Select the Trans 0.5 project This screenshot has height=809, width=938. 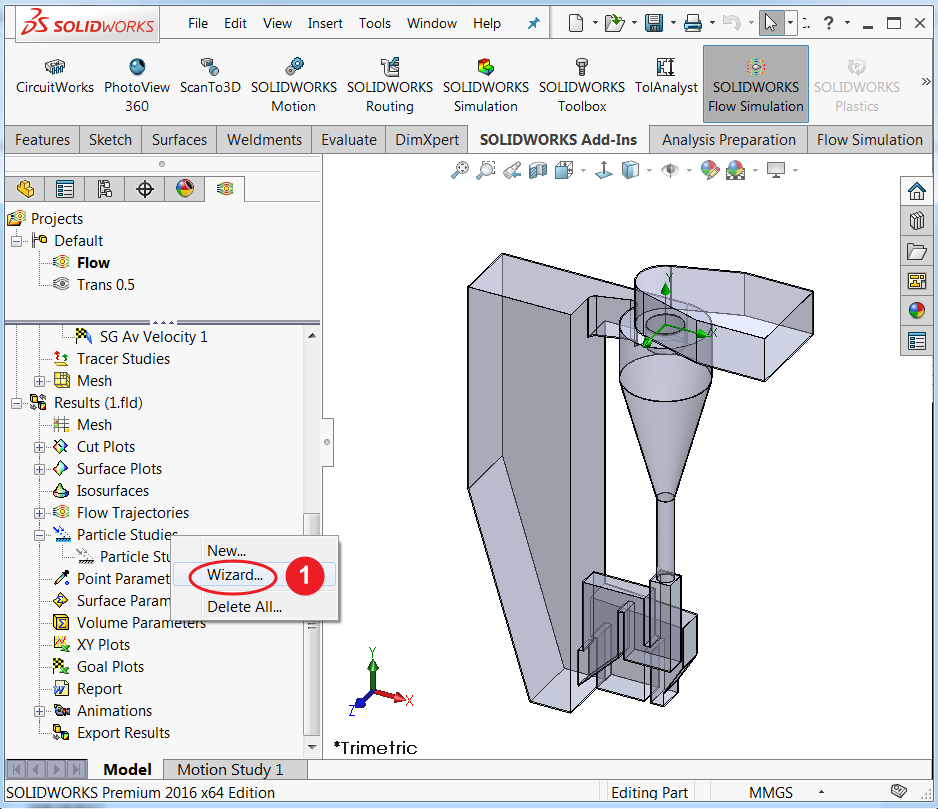106,285
